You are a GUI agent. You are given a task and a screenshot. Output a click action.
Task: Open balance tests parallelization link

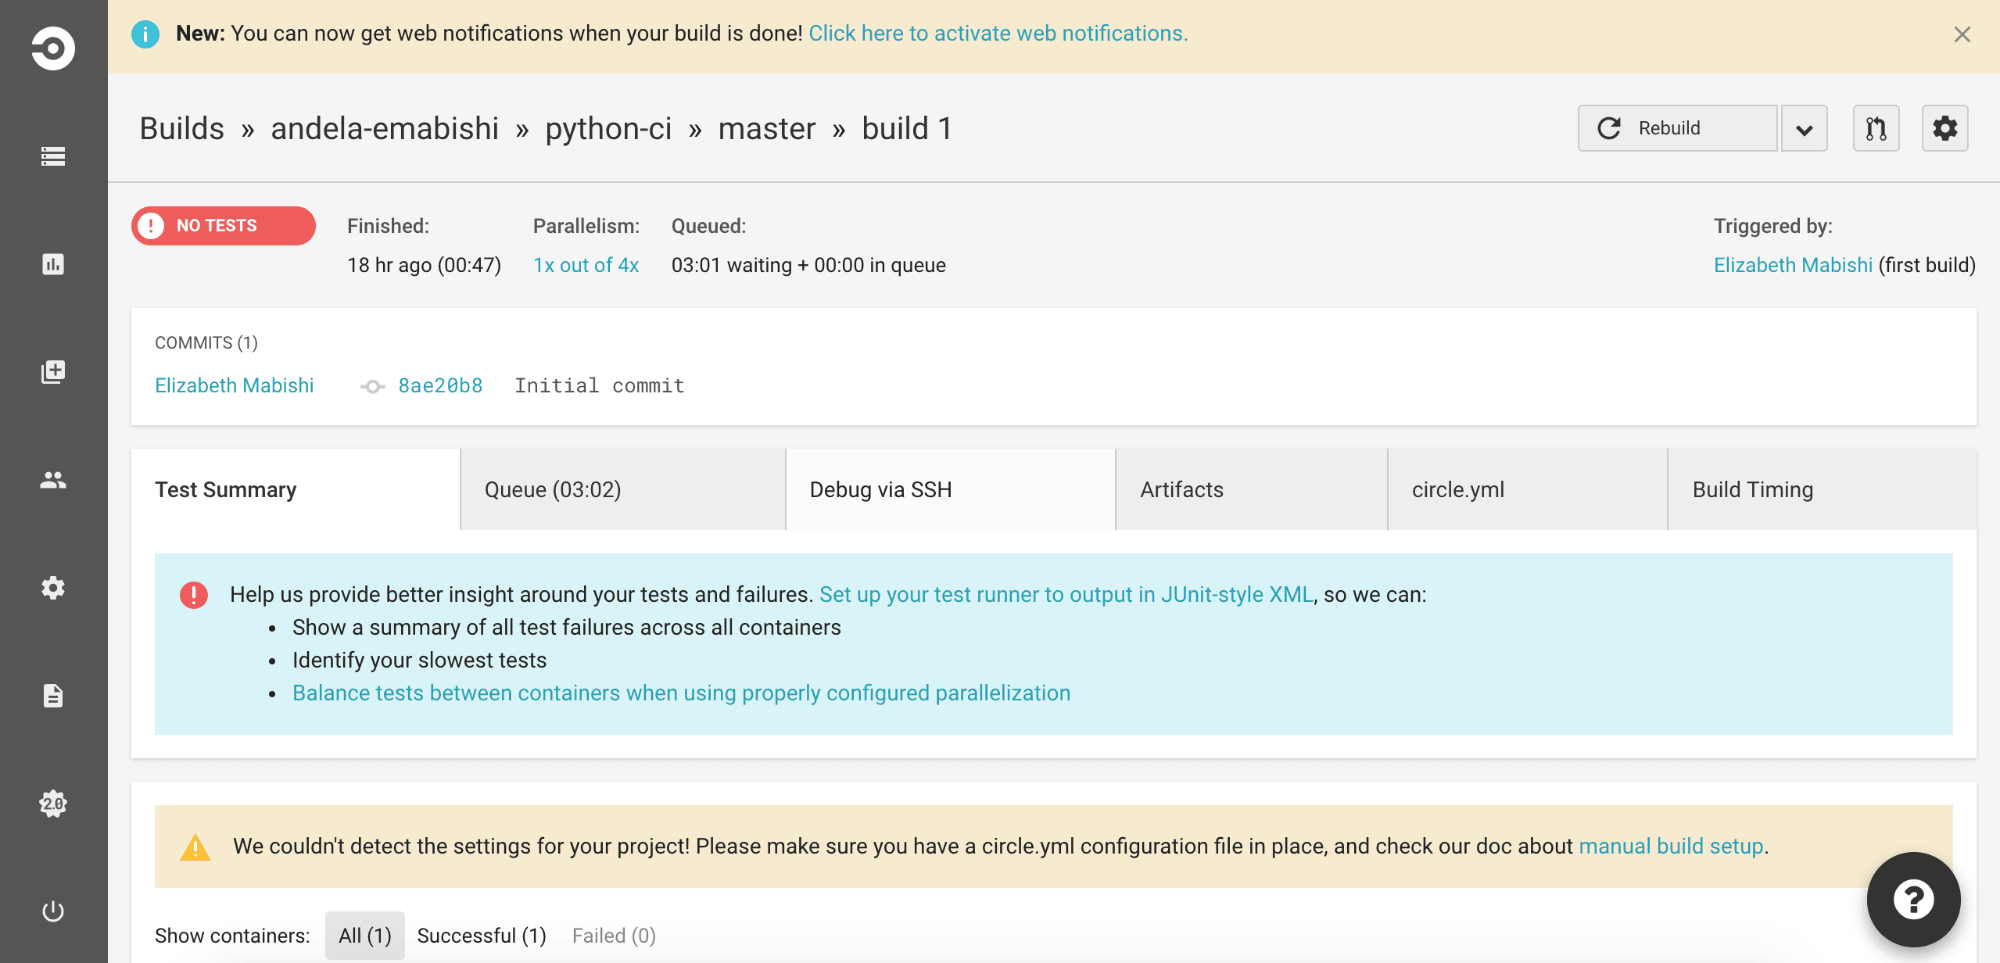pos(681,693)
